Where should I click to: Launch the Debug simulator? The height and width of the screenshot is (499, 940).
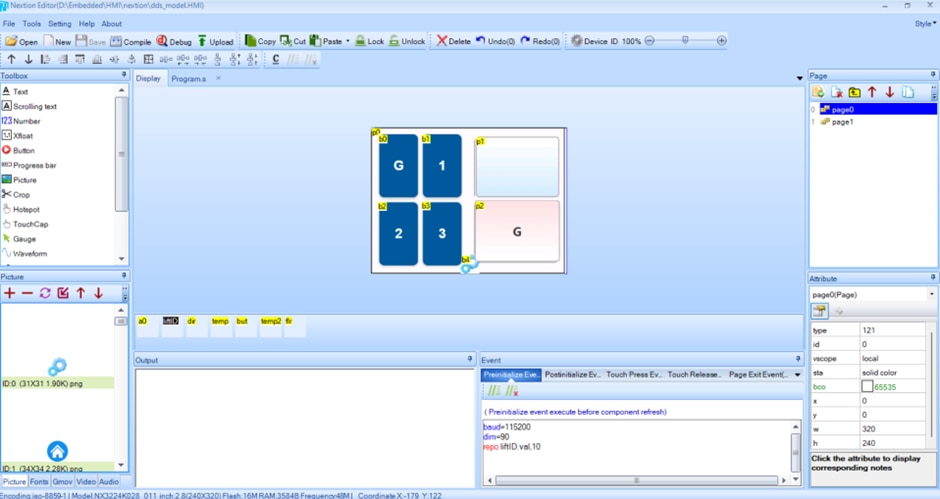(174, 41)
